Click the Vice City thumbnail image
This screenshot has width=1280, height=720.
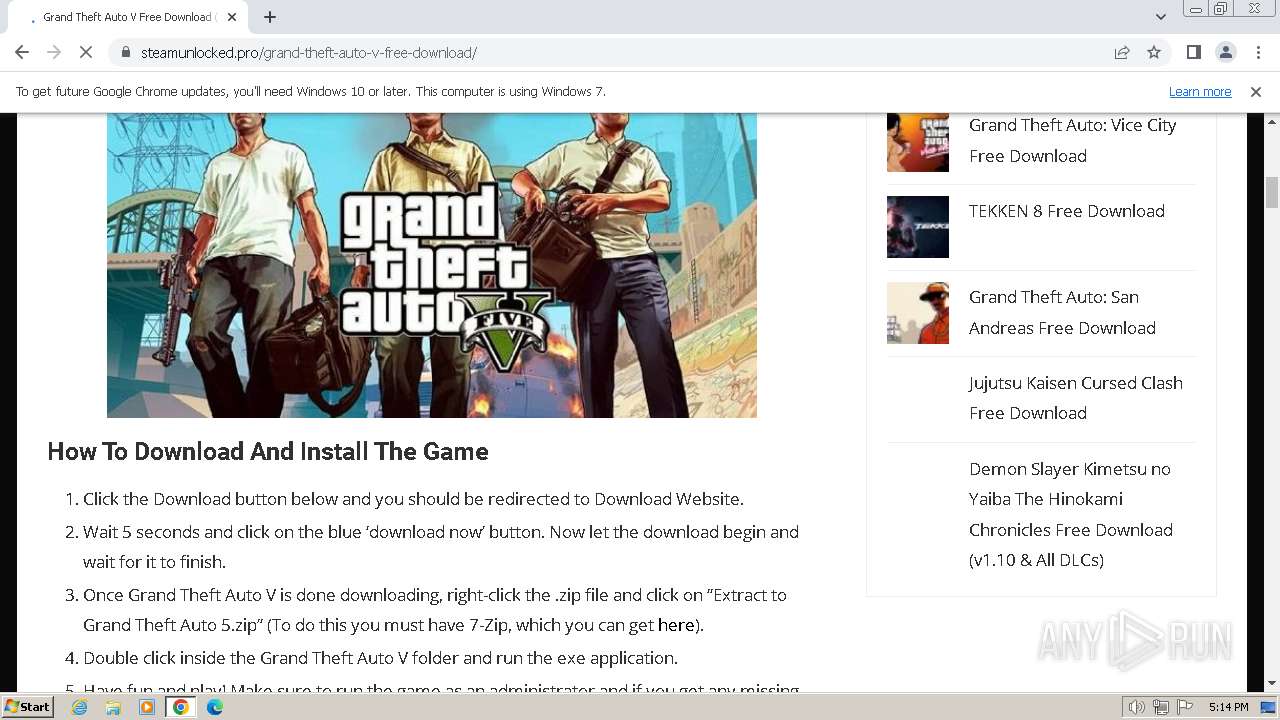(917, 142)
